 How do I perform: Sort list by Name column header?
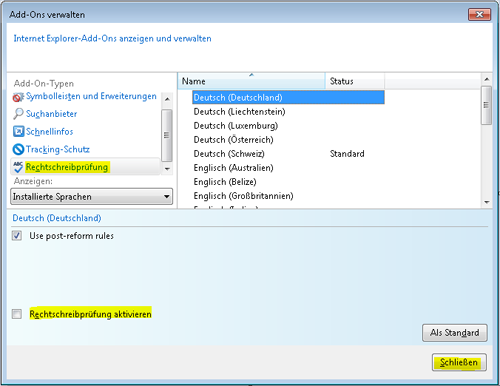pos(252,81)
